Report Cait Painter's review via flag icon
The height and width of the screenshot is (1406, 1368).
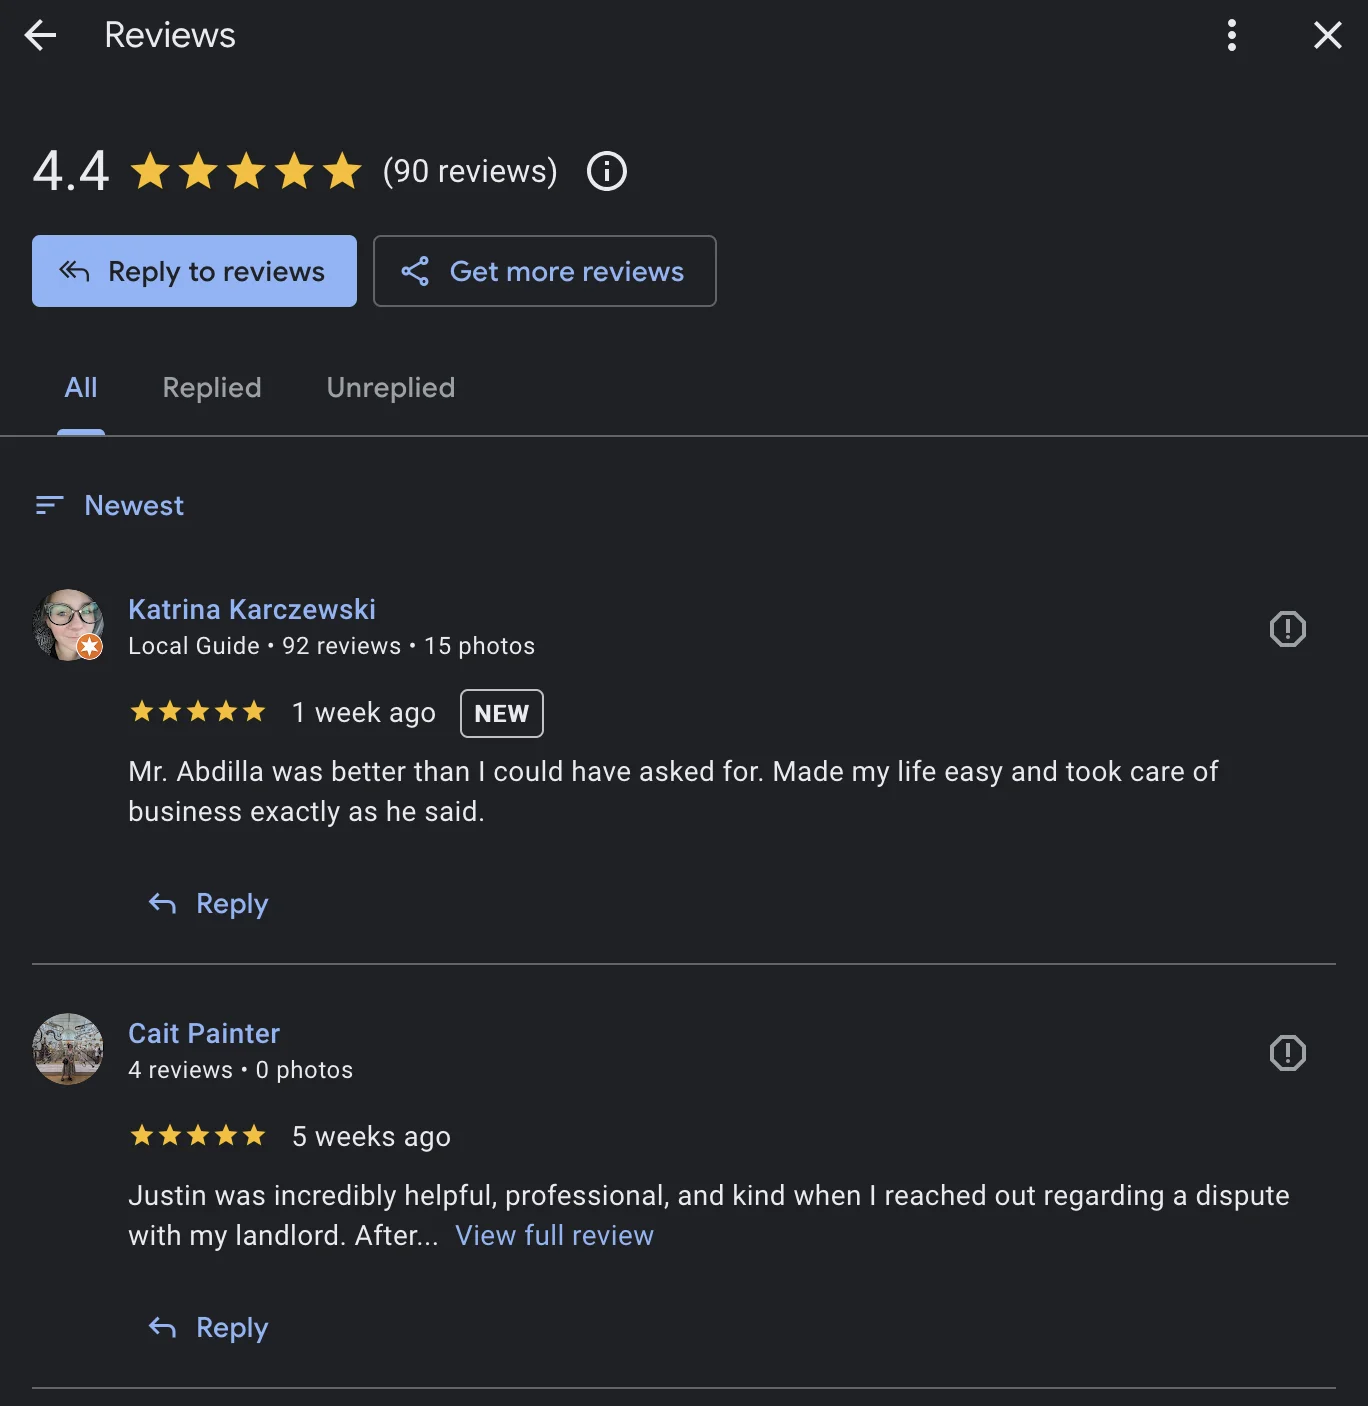click(x=1288, y=1053)
